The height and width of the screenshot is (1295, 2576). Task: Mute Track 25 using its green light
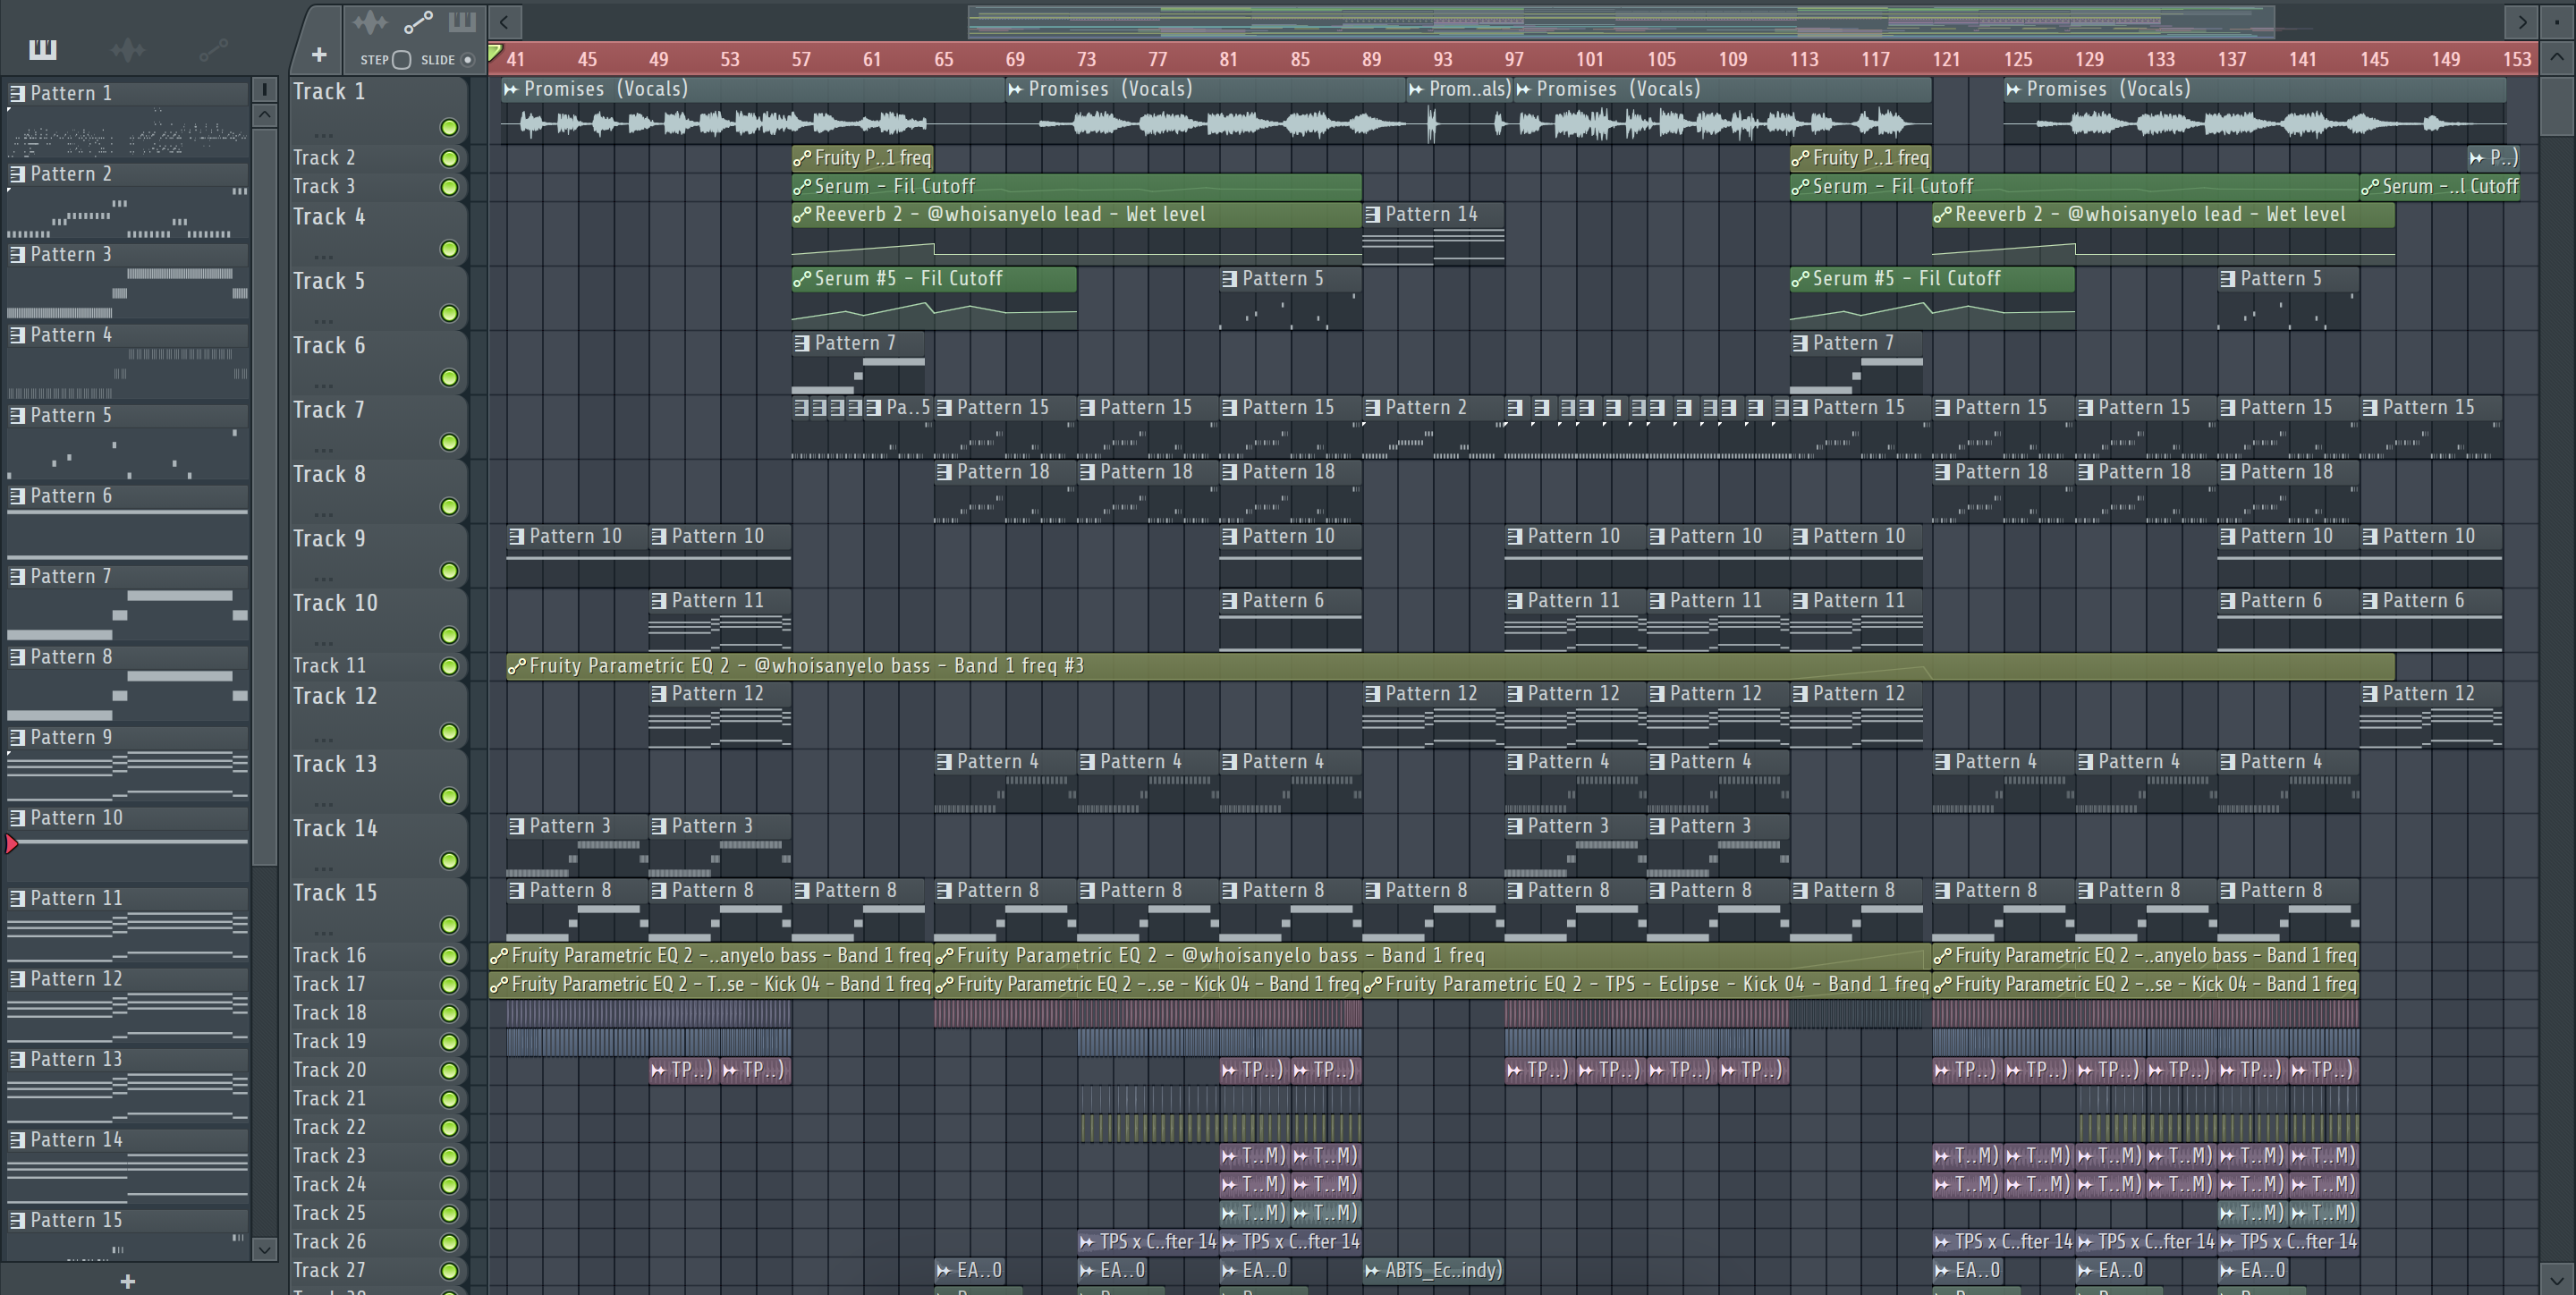pos(449,1214)
